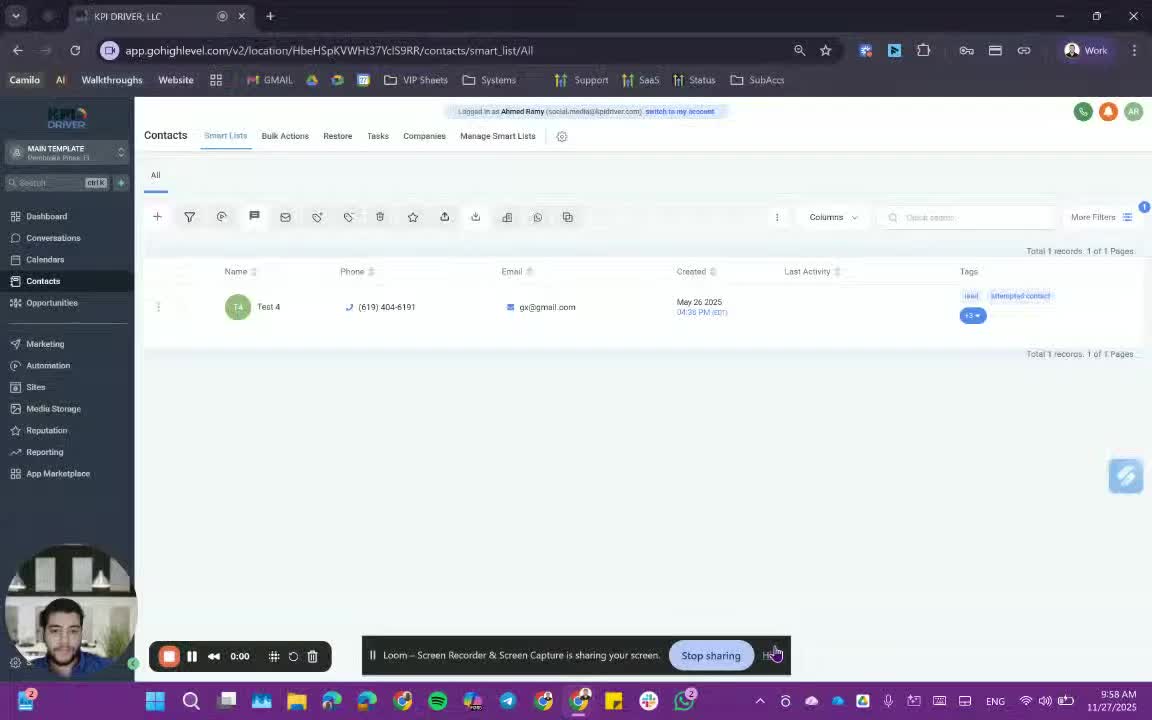The width and height of the screenshot is (1152, 720).
Task: Click the Add to Company building icon
Action: pos(507,217)
